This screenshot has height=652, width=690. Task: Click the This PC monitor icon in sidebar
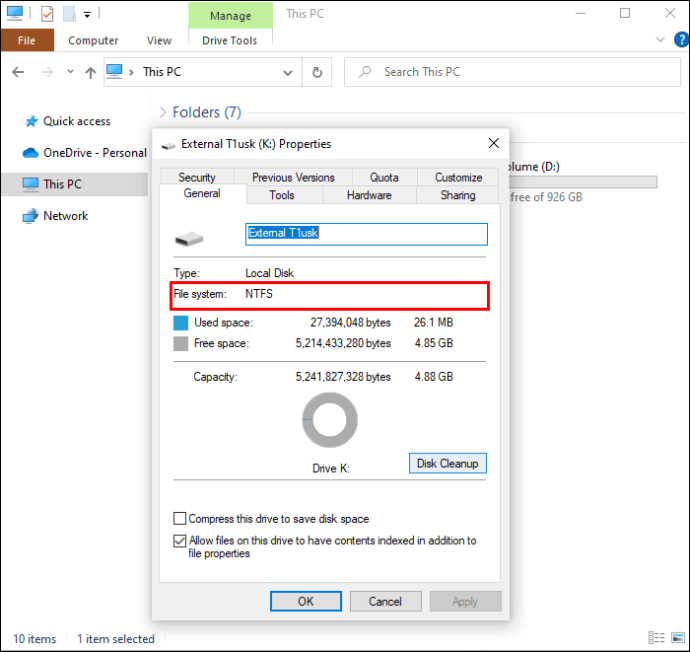pyautogui.click(x=30, y=184)
